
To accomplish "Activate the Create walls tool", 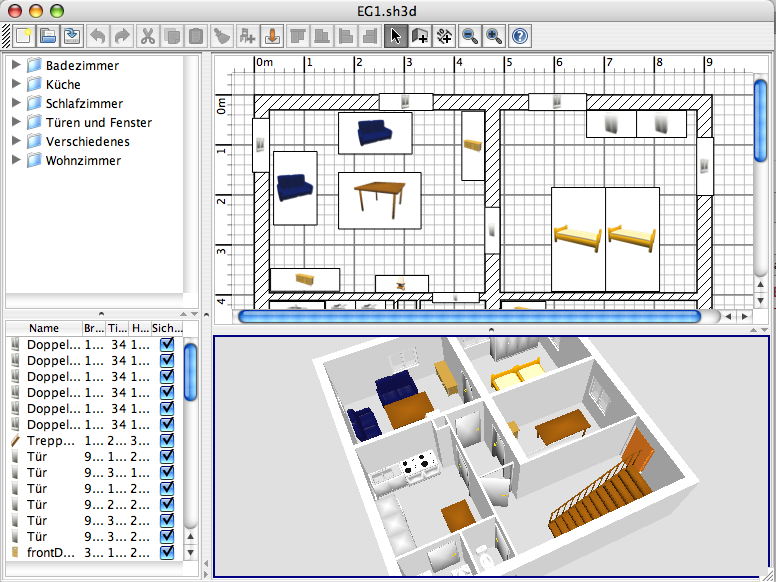I will pos(419,37).
